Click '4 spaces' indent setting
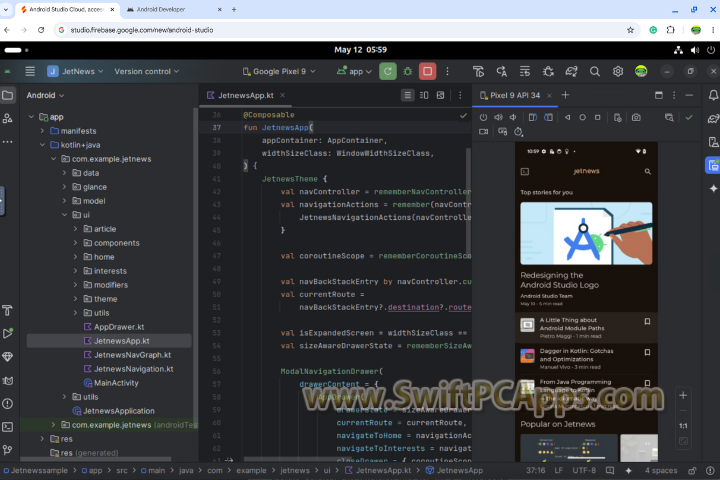The height and width of the screenshot is (480, 720). [661, 470]
